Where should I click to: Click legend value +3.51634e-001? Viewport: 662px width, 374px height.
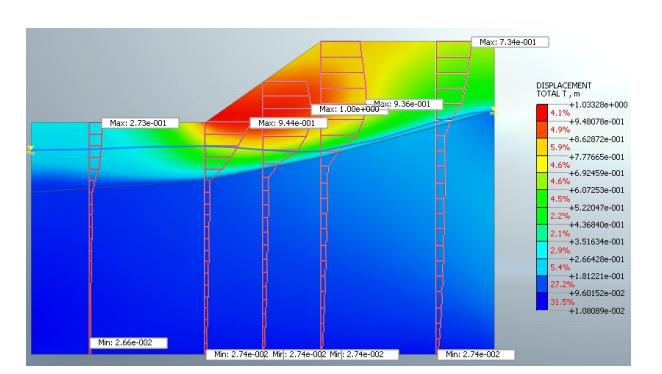(x=597, y=242)
